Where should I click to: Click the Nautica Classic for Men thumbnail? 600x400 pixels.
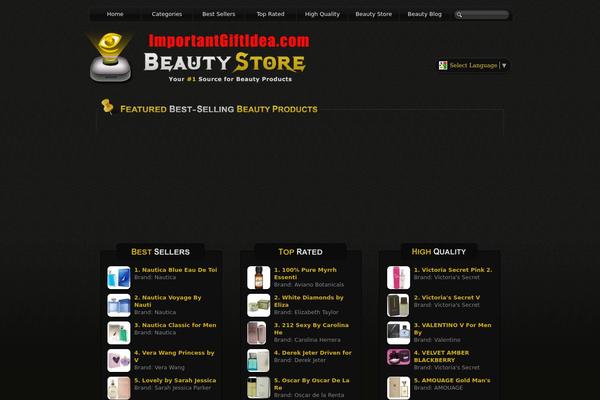119,333
